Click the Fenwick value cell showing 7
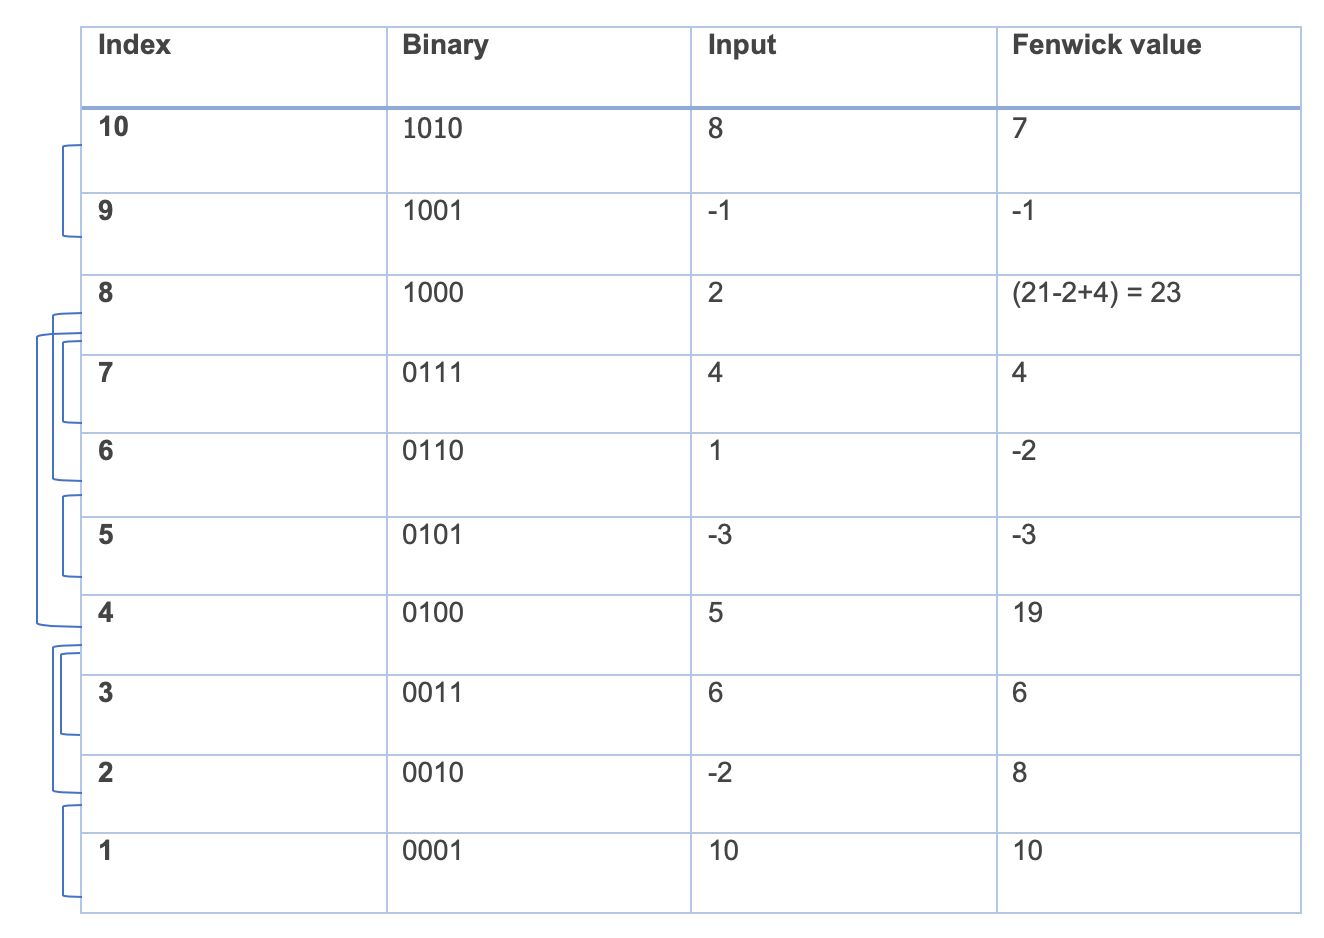The image size is (1324, 938). [1019, 128]
